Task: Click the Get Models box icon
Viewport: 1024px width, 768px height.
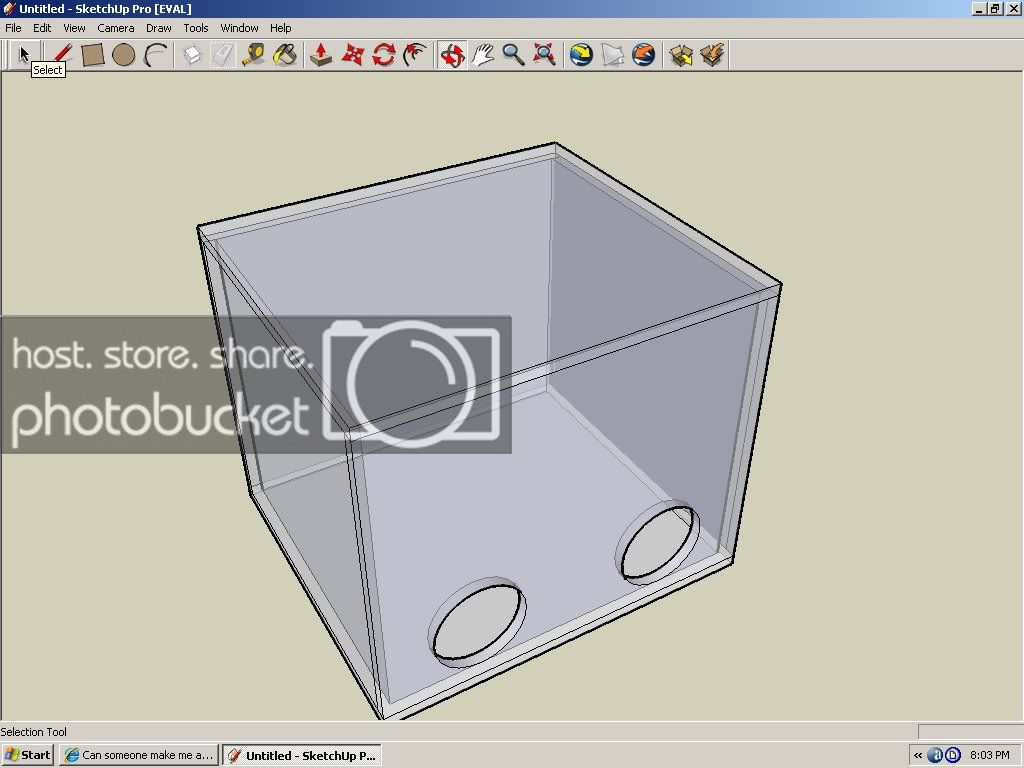Action: pyautogui.click(x=680, y=55)
